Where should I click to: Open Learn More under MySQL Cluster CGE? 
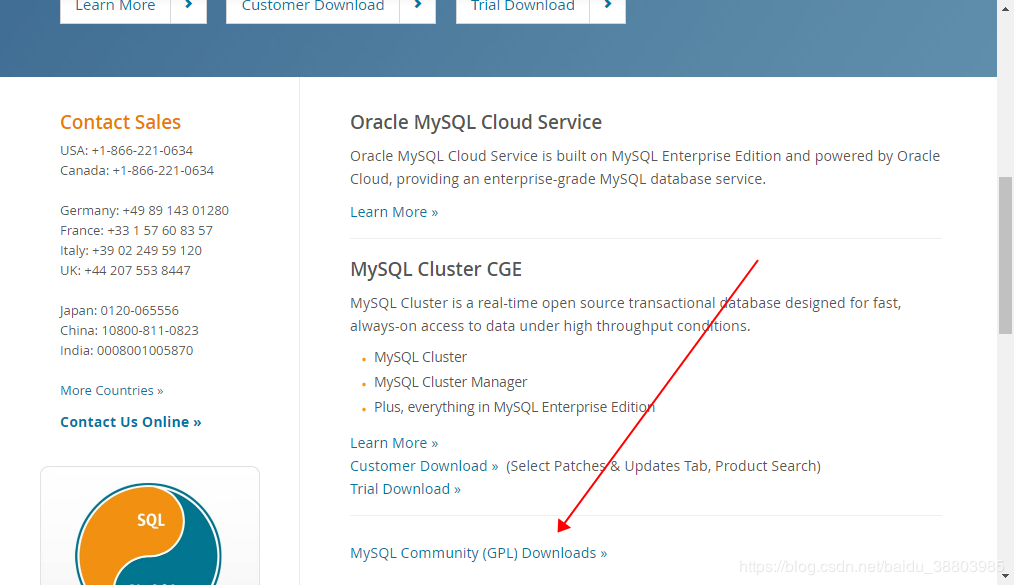tap(394, 443)
